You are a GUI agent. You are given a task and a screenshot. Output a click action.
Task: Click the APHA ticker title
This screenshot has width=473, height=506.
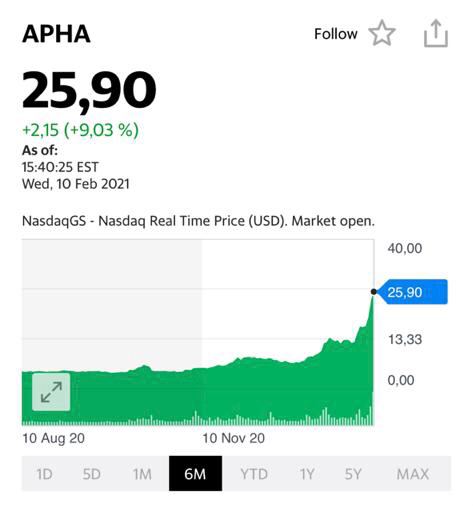click(x=56, y=34)
